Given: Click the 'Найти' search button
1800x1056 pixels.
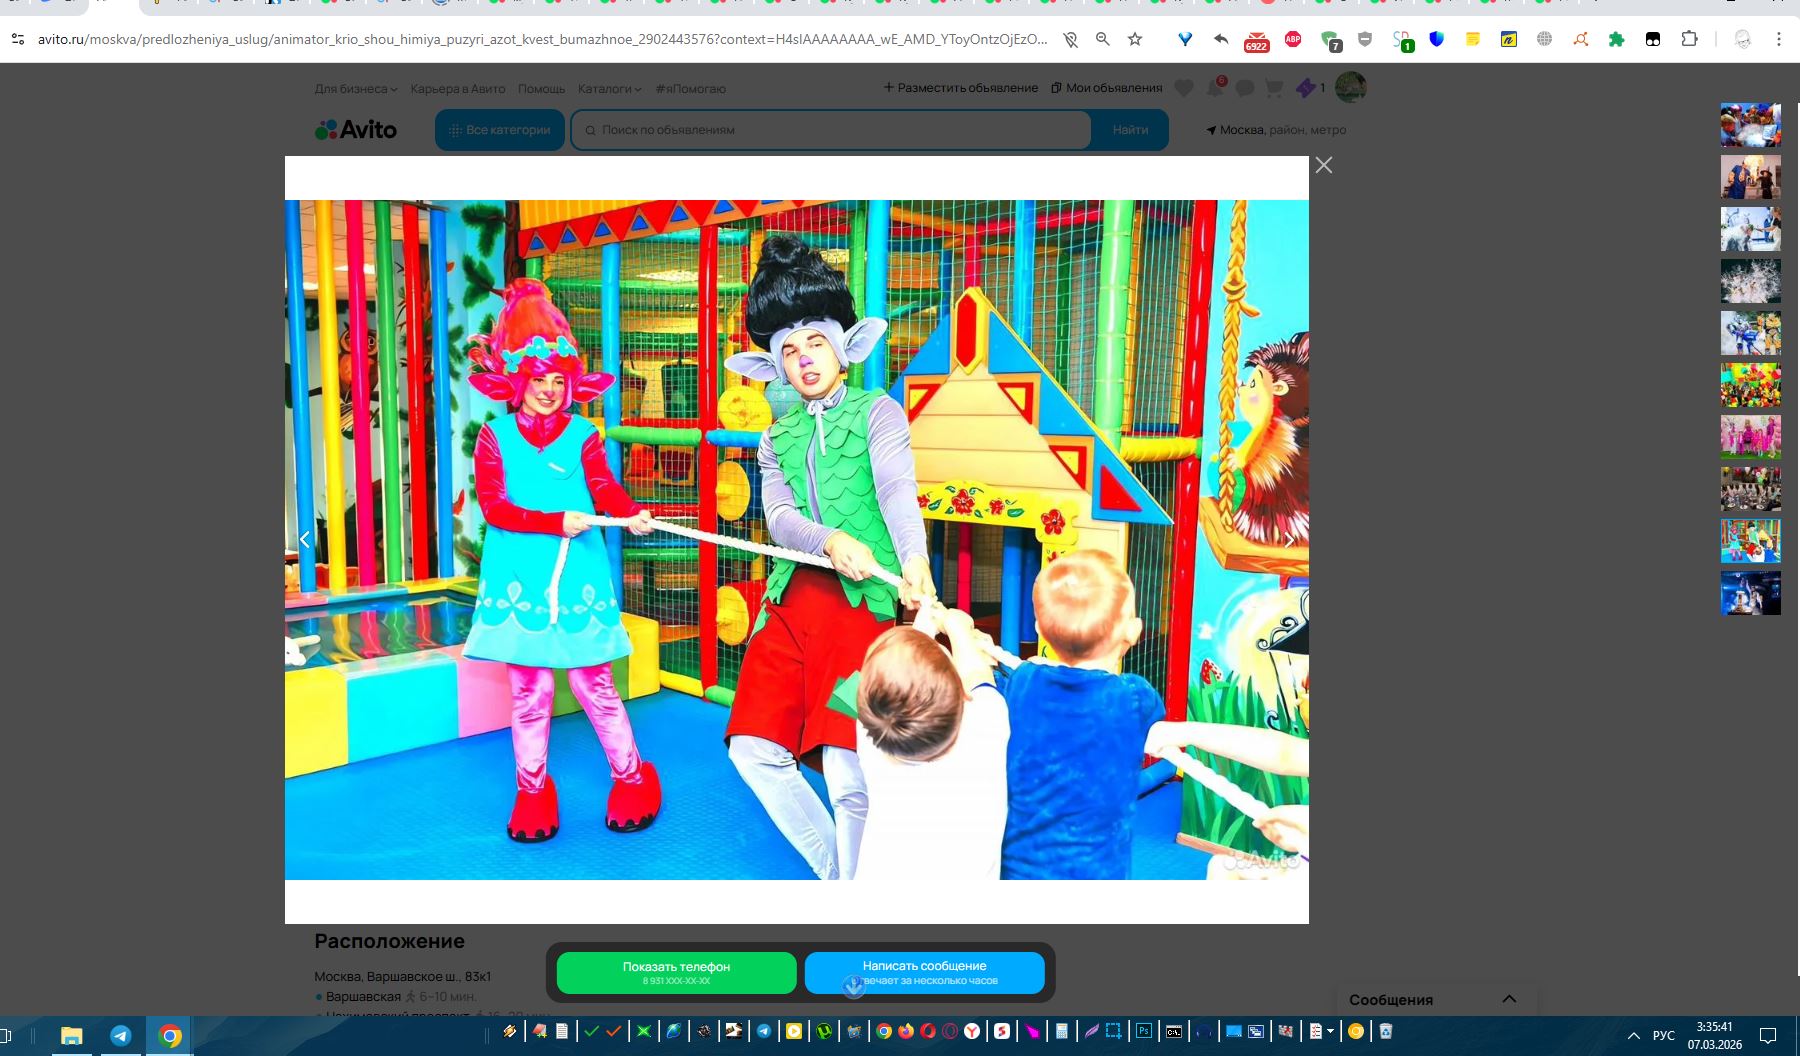Looking at the screenshot, I should (1130, 130).
